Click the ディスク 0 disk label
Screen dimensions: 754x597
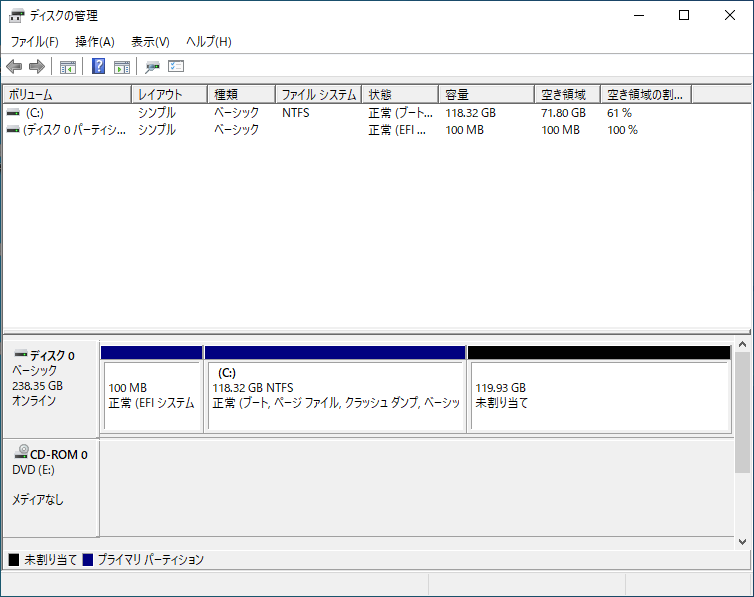52,355
